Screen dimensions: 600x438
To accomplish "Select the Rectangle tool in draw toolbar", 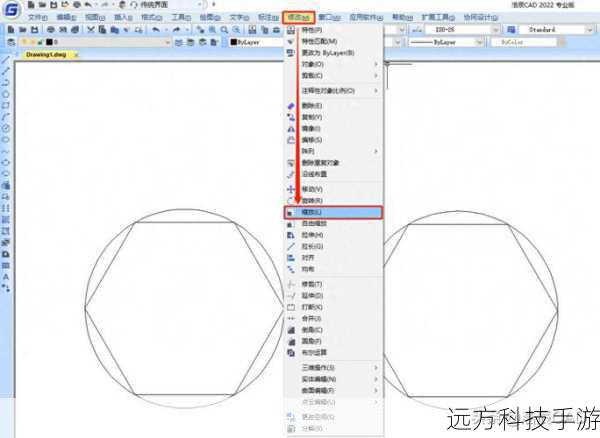I will (6, 105).
